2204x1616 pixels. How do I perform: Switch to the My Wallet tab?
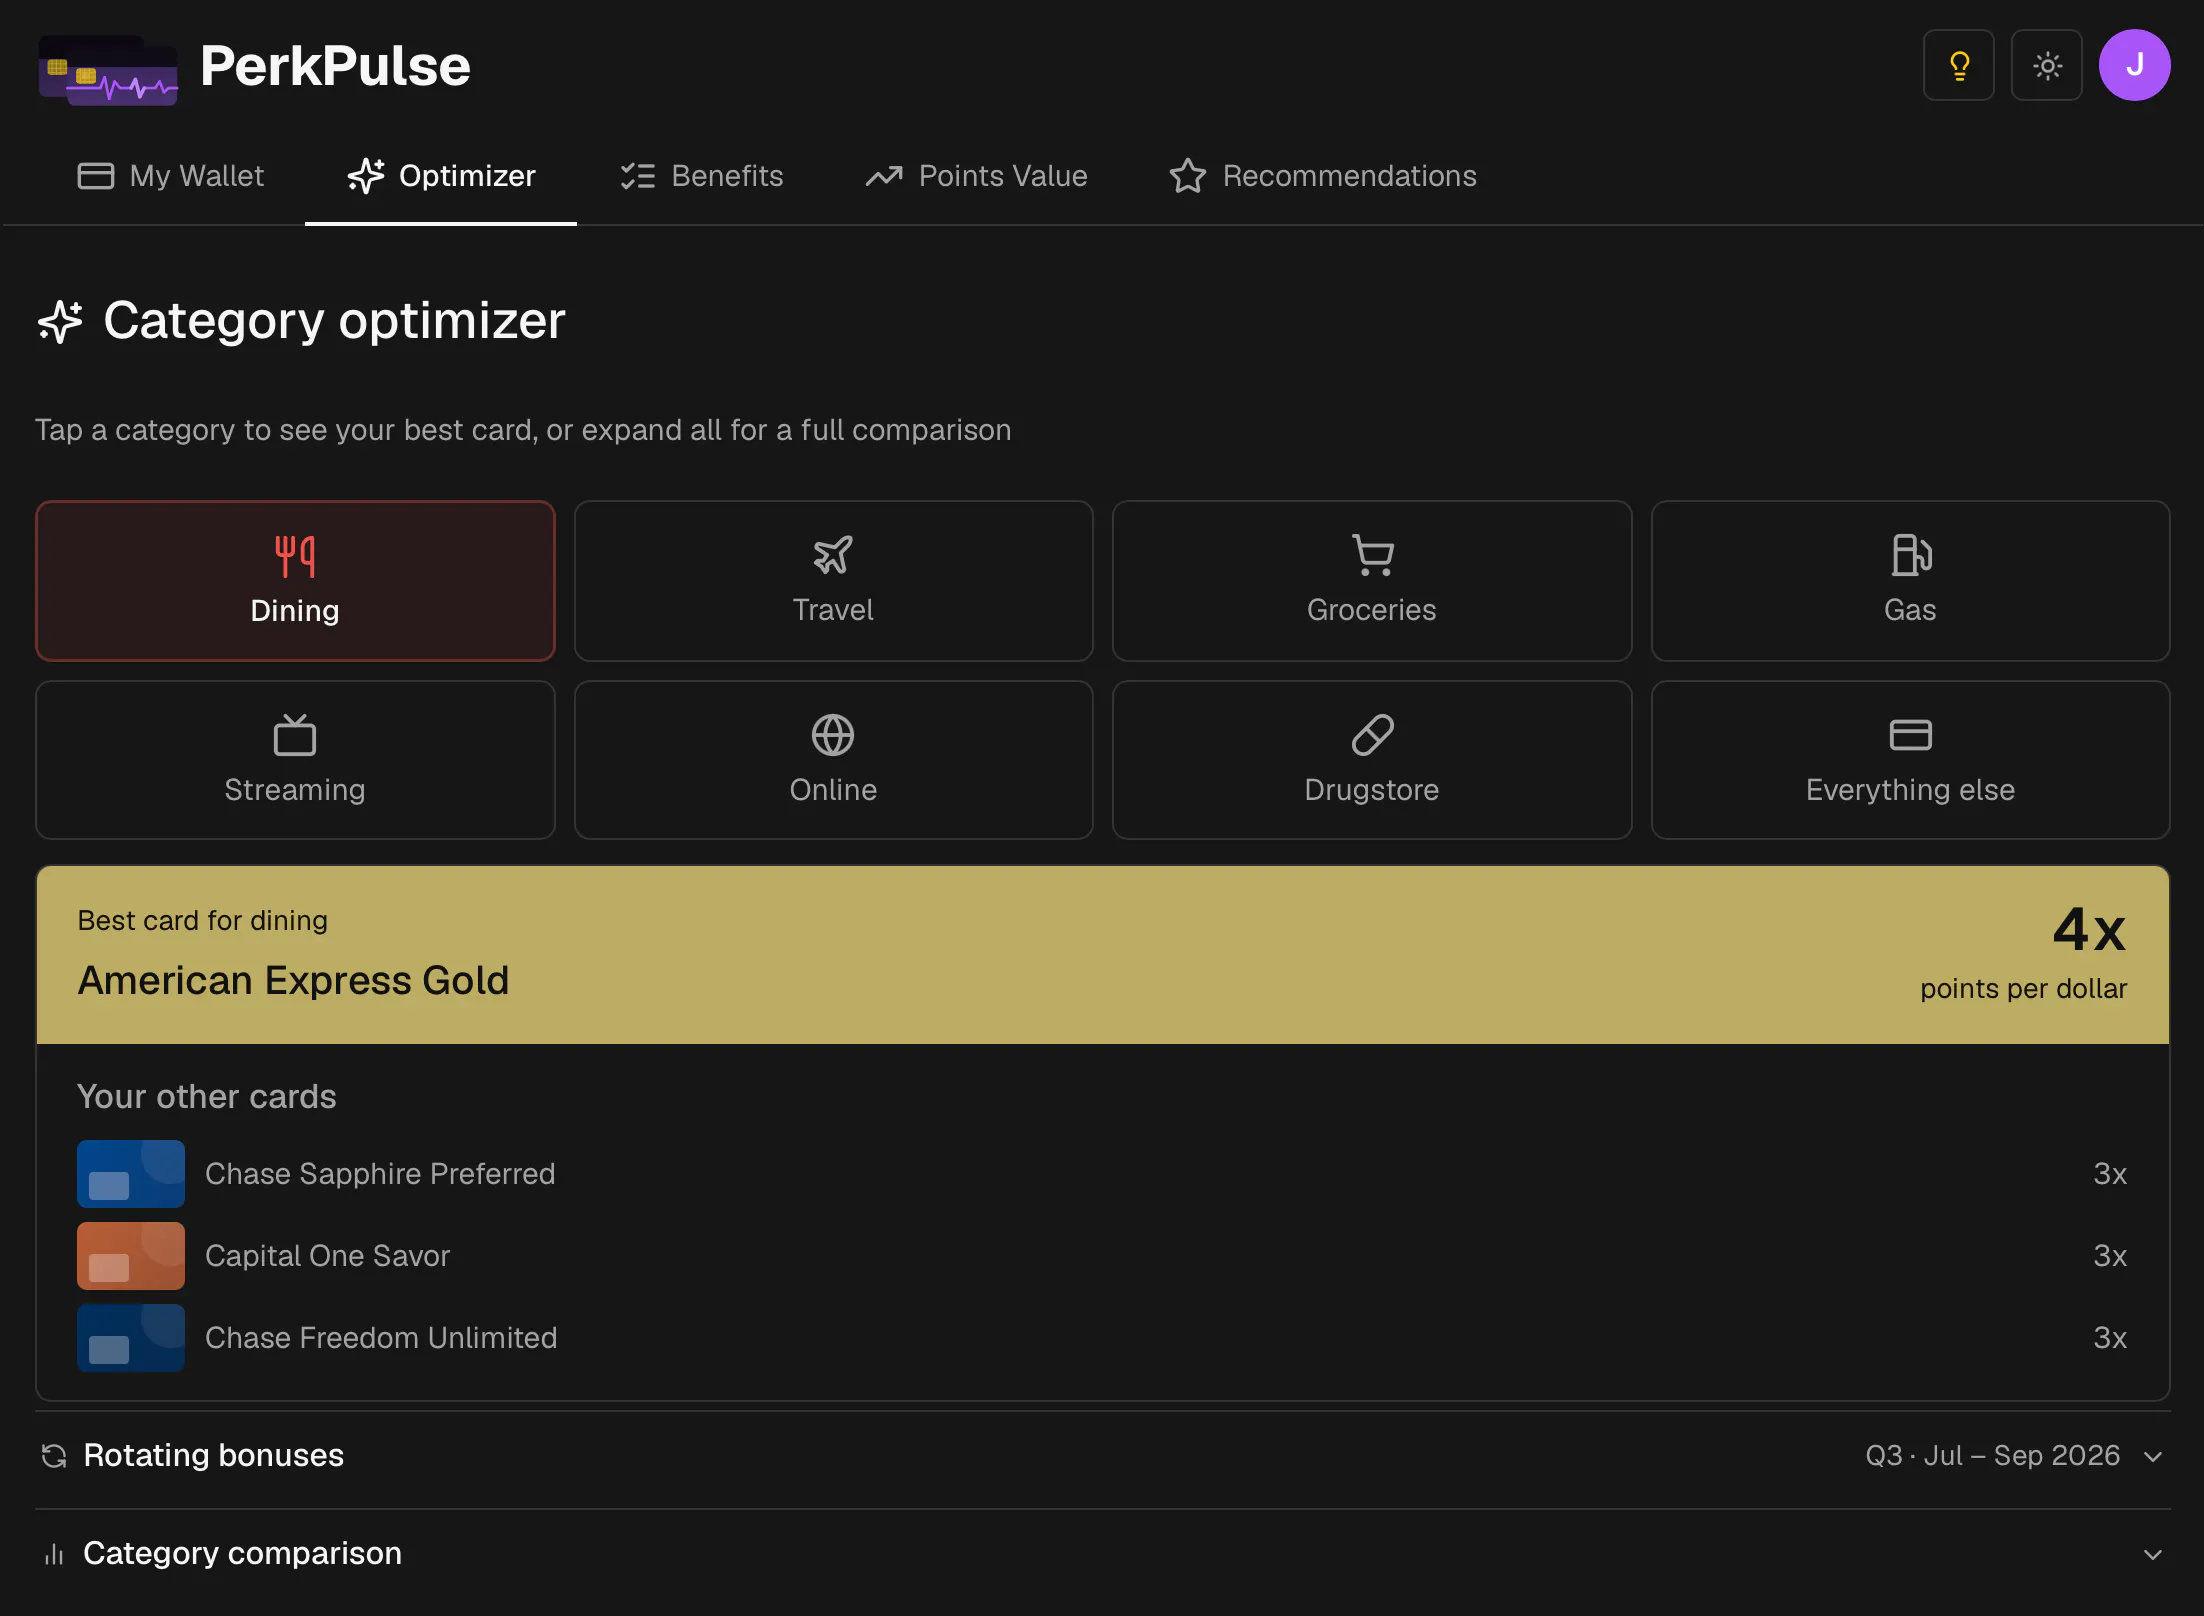coord(171,176)
